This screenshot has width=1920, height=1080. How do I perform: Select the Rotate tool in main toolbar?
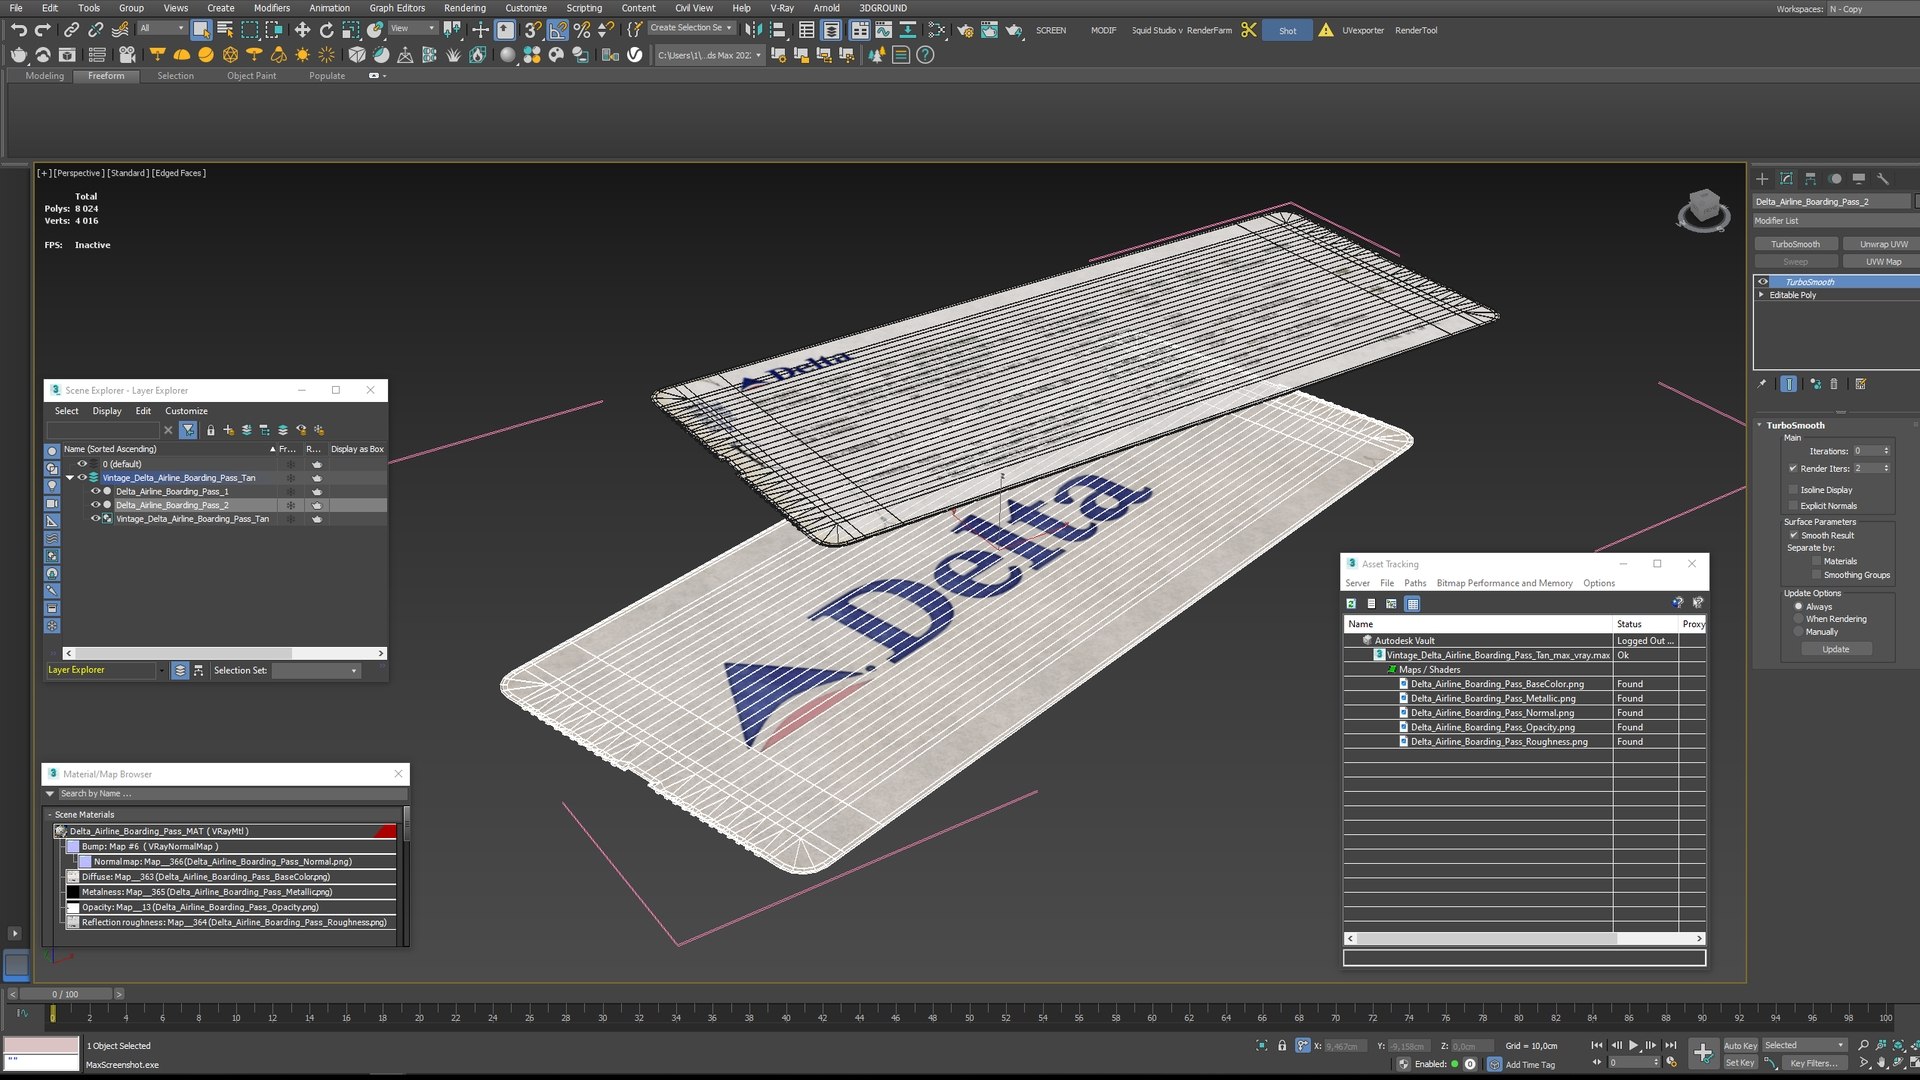(x=327, y=30)
